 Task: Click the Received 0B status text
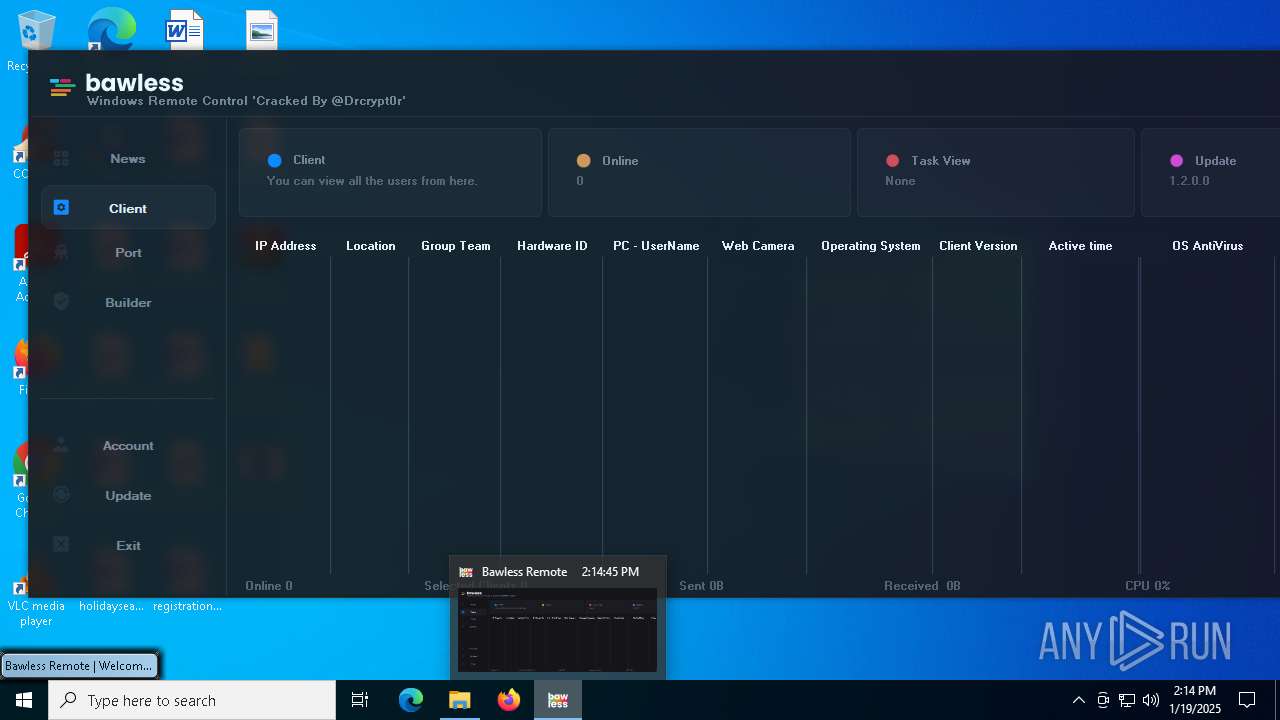click(922, 586)
